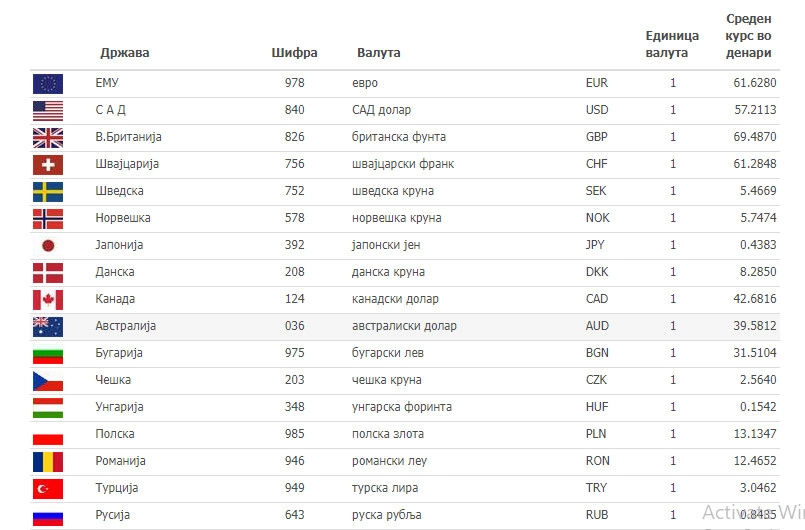Select the Австралија row country name
Screen dimensions: 805x530
125,326
